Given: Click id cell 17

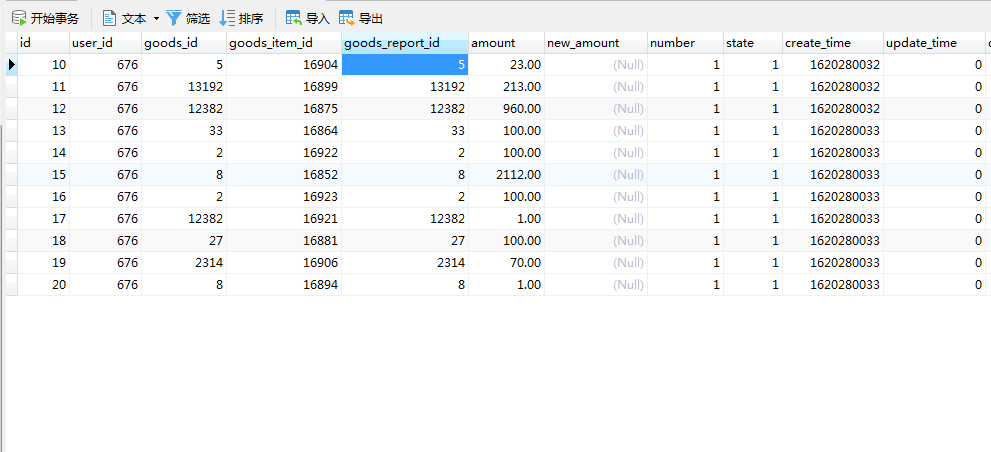Looking at the screenshot, I should tap(44, 219).
